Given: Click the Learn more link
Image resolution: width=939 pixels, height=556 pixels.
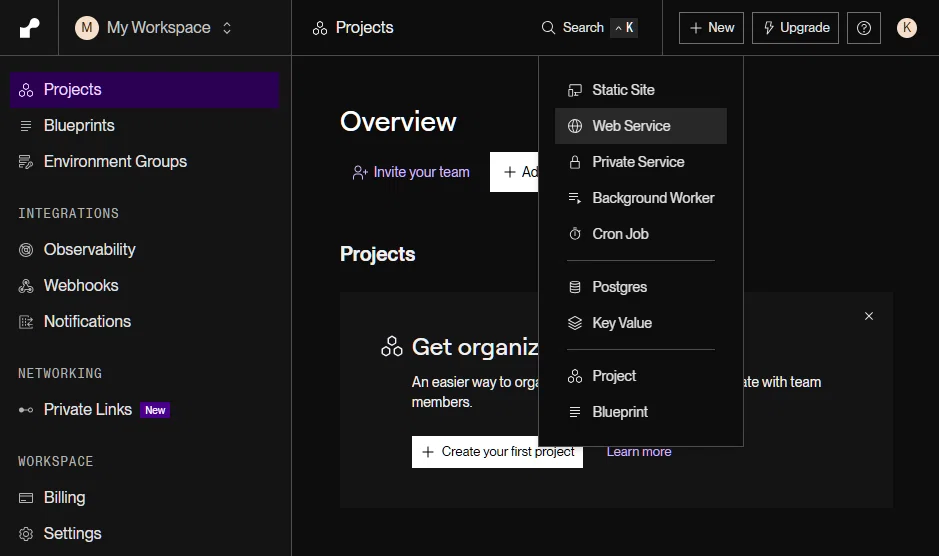Looking at the screenshot, I should coord(639,452).
